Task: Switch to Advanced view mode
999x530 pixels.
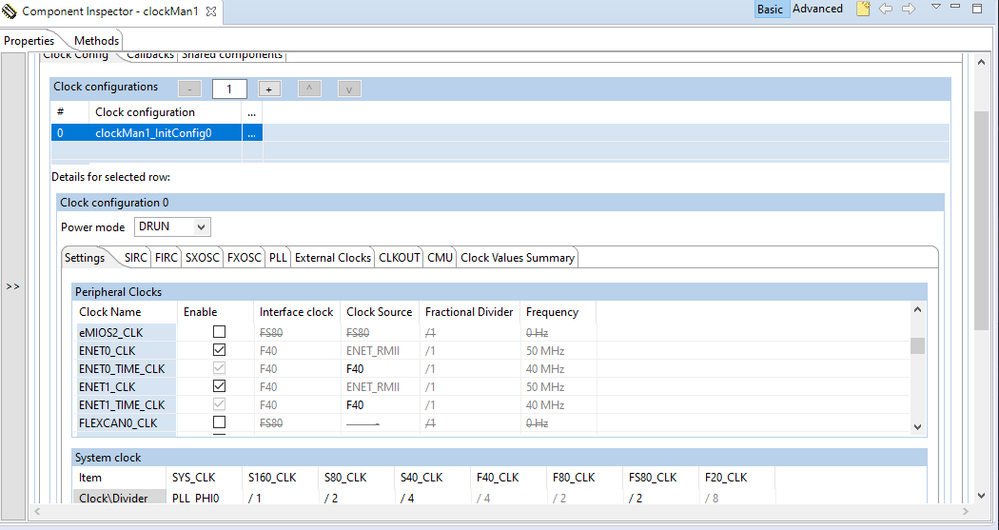Action: [x=817, y=9]
